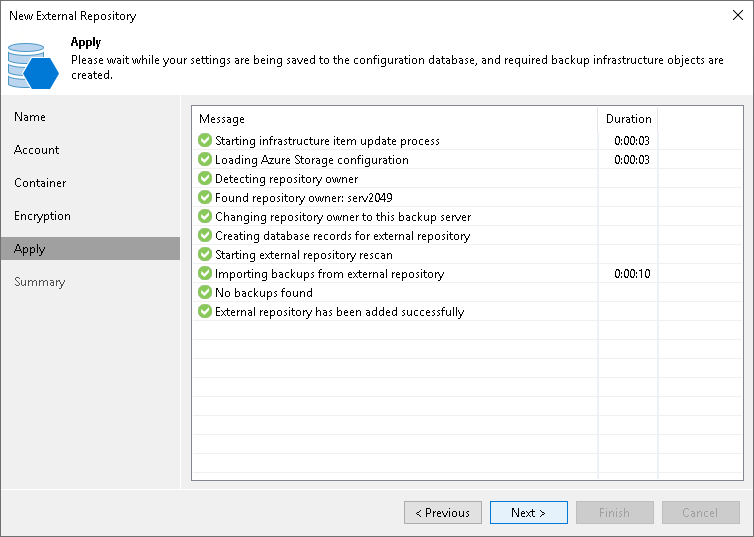The width and height of the screenshot is (754, 537).
Task: Click the Duration column header
Action: (628, 119)
